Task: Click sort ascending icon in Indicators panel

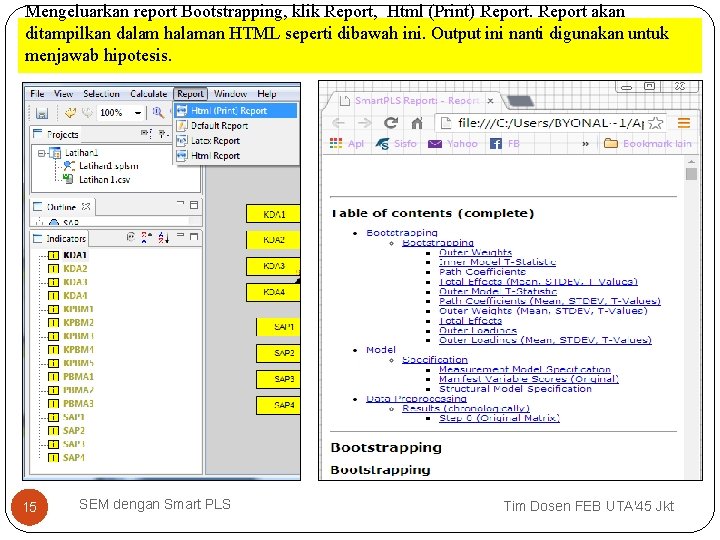Action: pos(146,237)
